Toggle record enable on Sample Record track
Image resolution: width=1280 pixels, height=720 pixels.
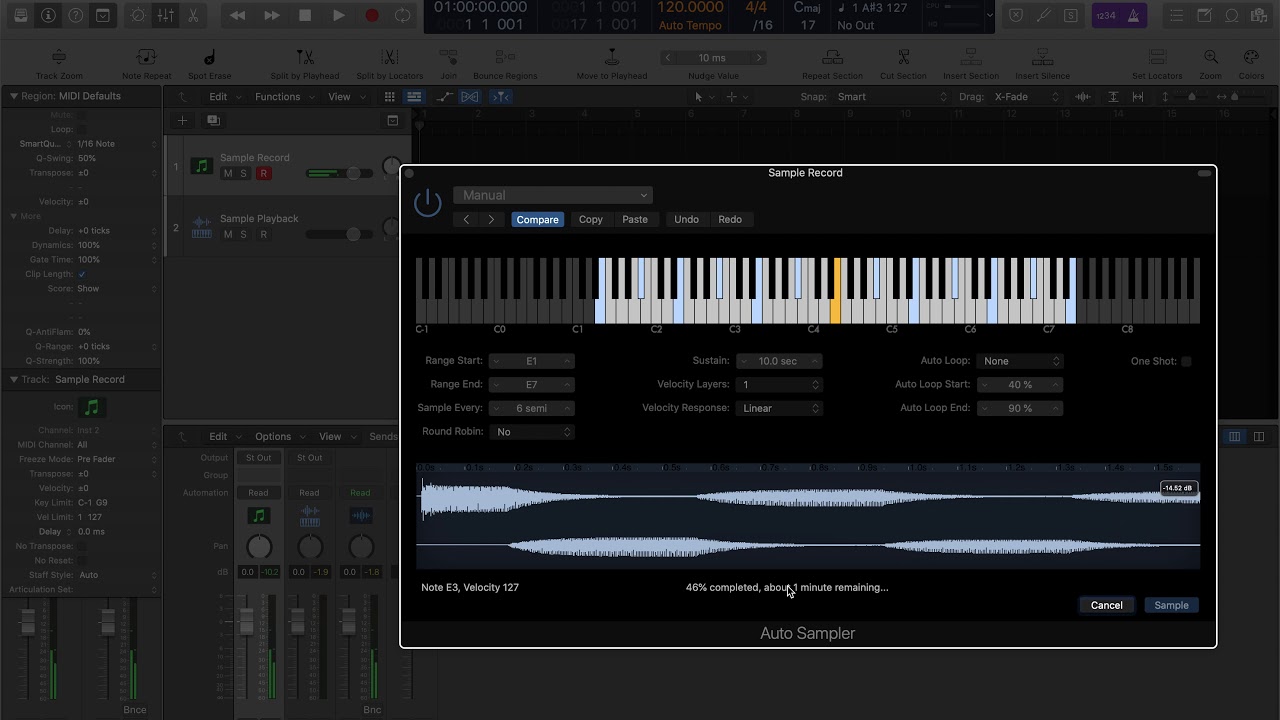pos(263,174)
